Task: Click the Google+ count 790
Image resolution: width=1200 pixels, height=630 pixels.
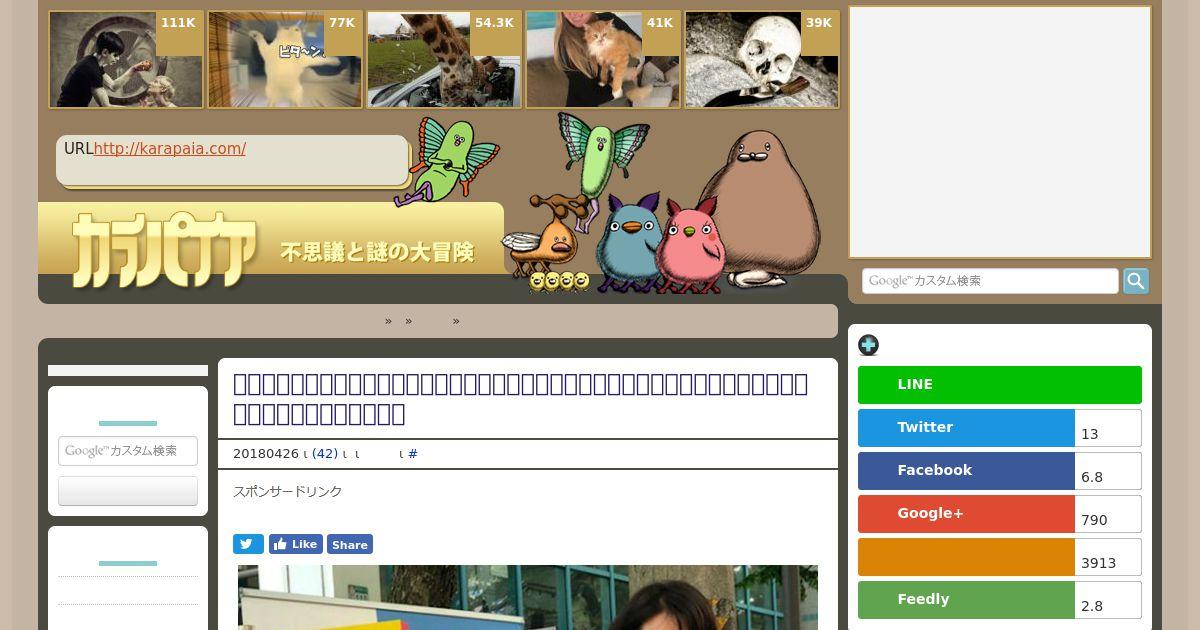Action: click(x=1108, y=514)
